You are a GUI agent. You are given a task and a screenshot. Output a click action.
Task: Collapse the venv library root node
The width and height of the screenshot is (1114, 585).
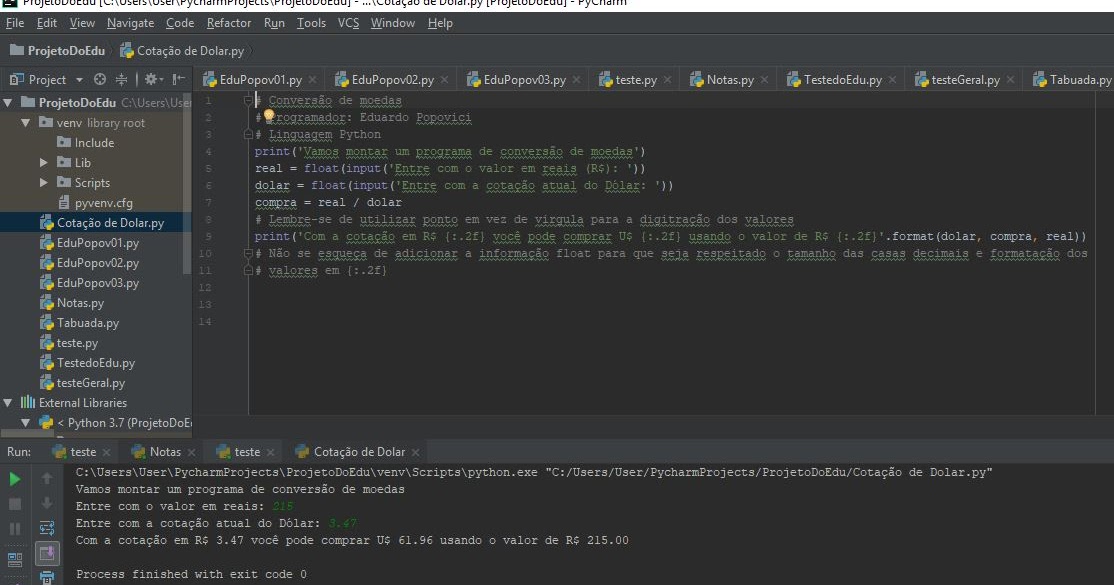(25, 123)
